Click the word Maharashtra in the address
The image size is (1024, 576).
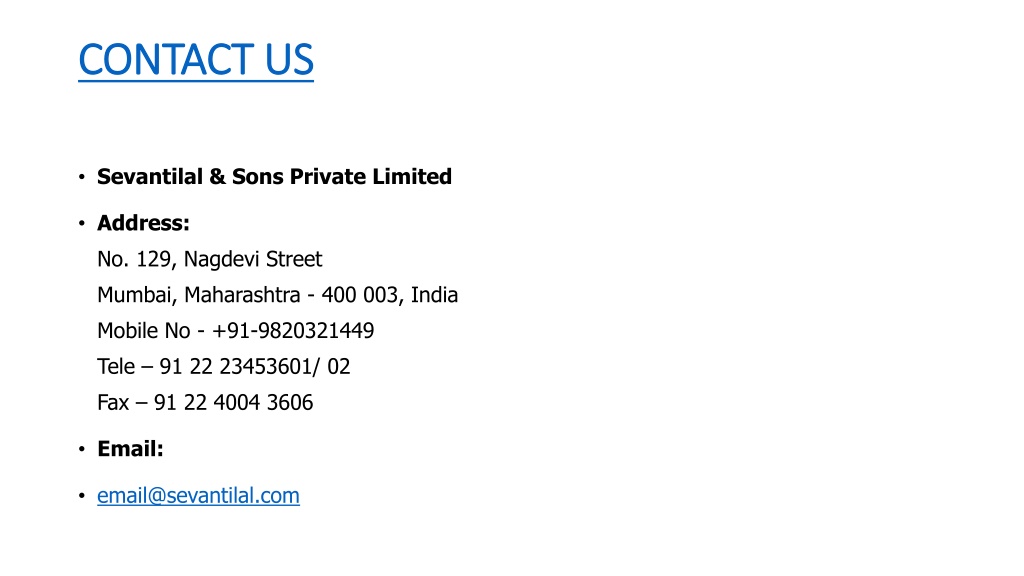tap(242, 295)
